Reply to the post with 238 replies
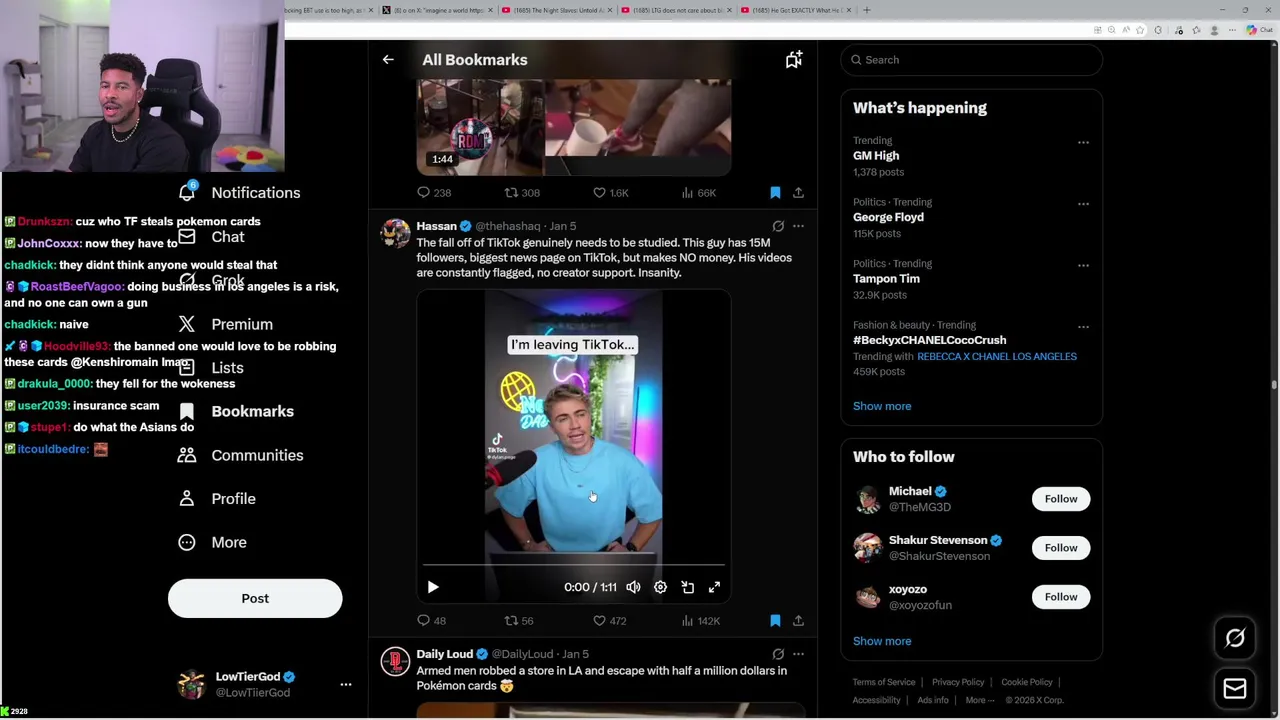1280x720 pixels. click(x=434, y=193)
